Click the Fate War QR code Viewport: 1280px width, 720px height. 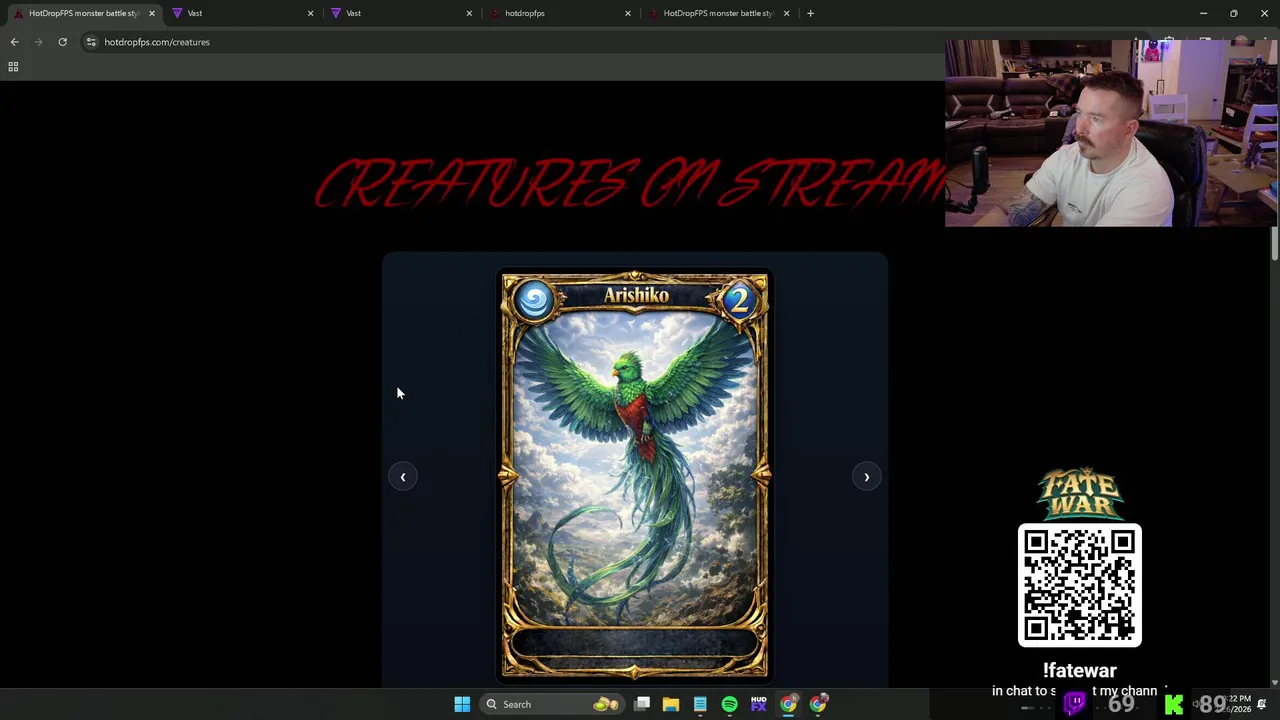click(1079, 585)
